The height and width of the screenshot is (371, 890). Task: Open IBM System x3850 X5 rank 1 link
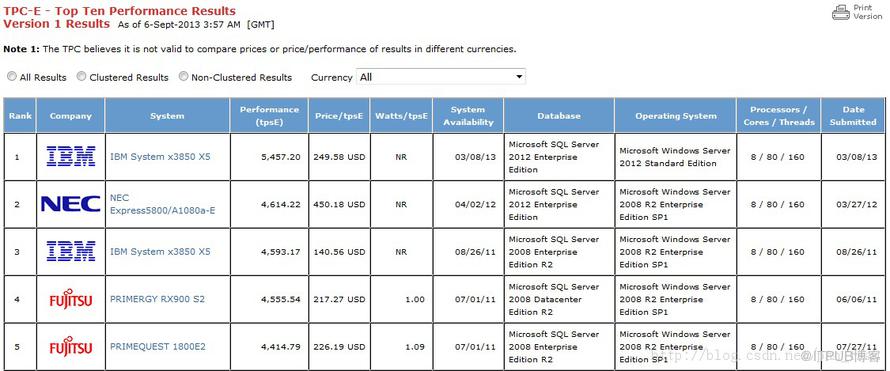click(160, 157)
